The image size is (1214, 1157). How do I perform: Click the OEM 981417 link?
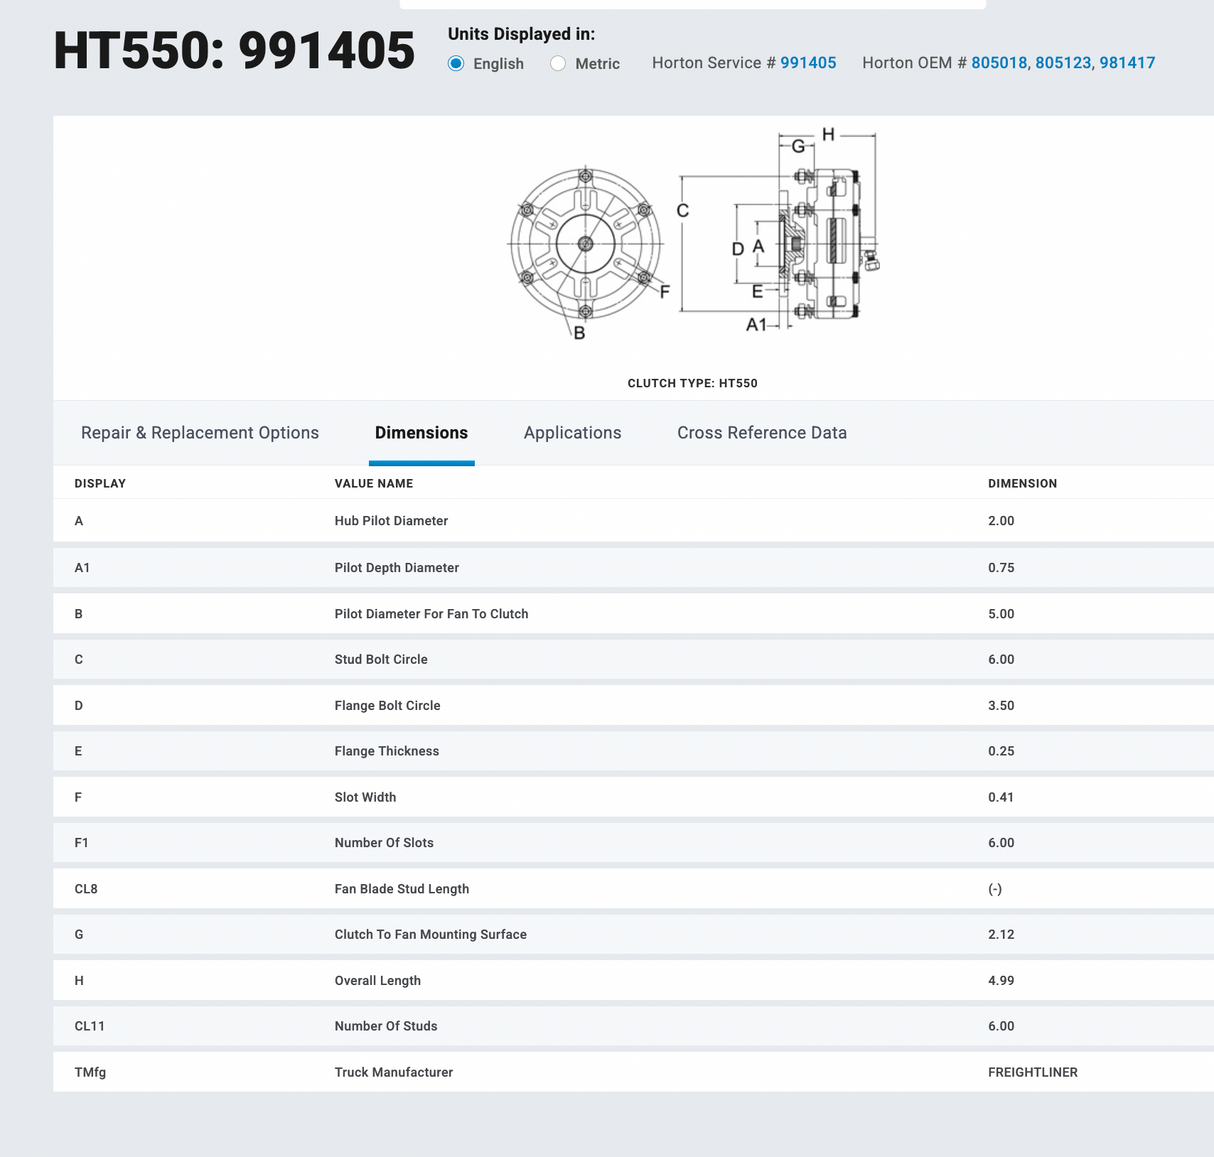pos(1127,63)
